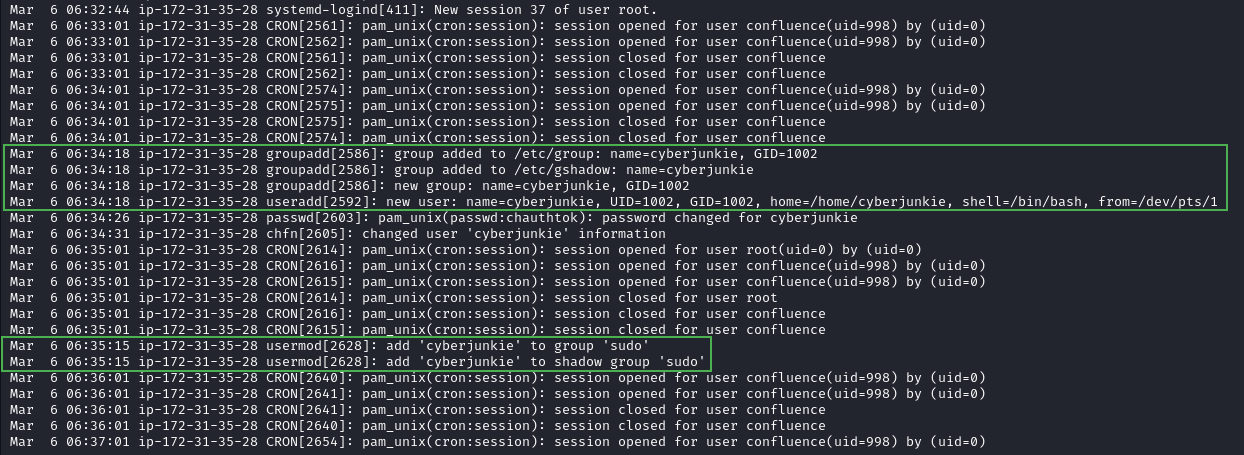Select the 06:34:26 timestamp

tap(98, 217)
